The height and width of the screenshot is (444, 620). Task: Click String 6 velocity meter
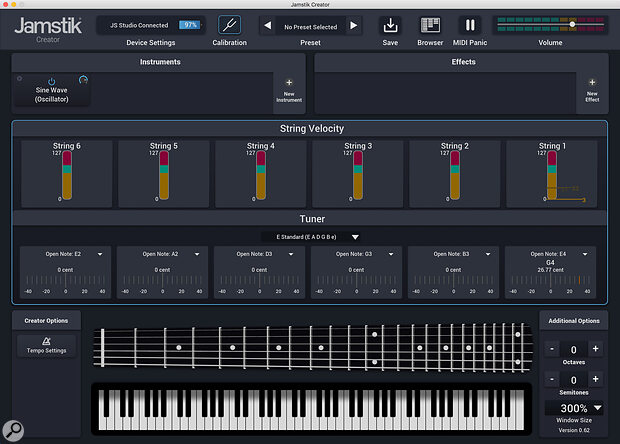click(67, 175)
